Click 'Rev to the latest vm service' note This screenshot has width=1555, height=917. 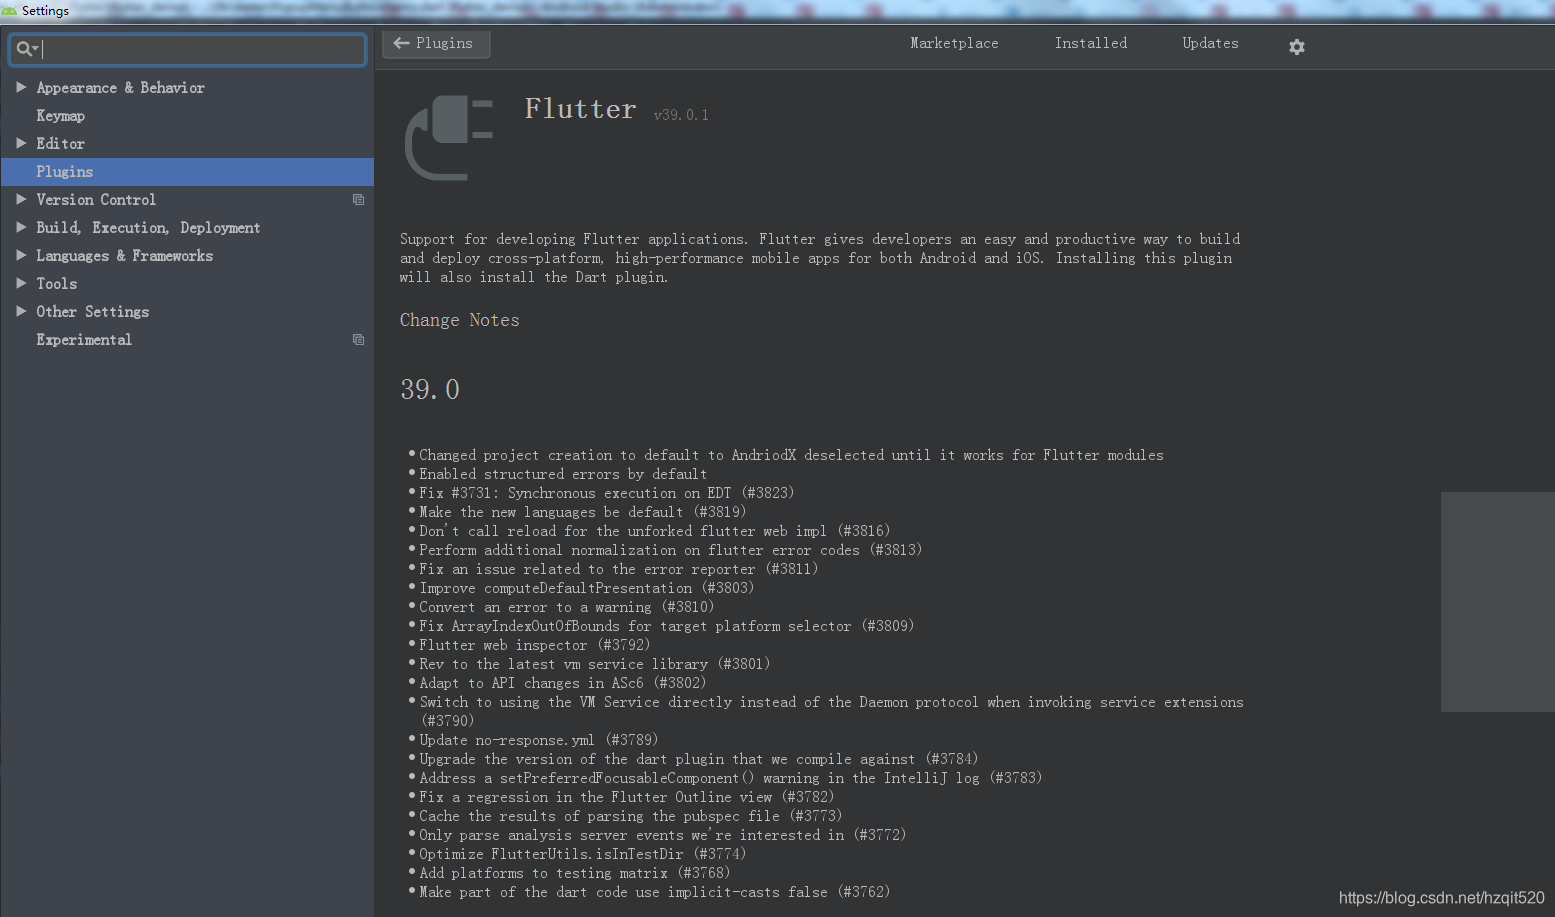pyautogui.click(x=594, y=664)
